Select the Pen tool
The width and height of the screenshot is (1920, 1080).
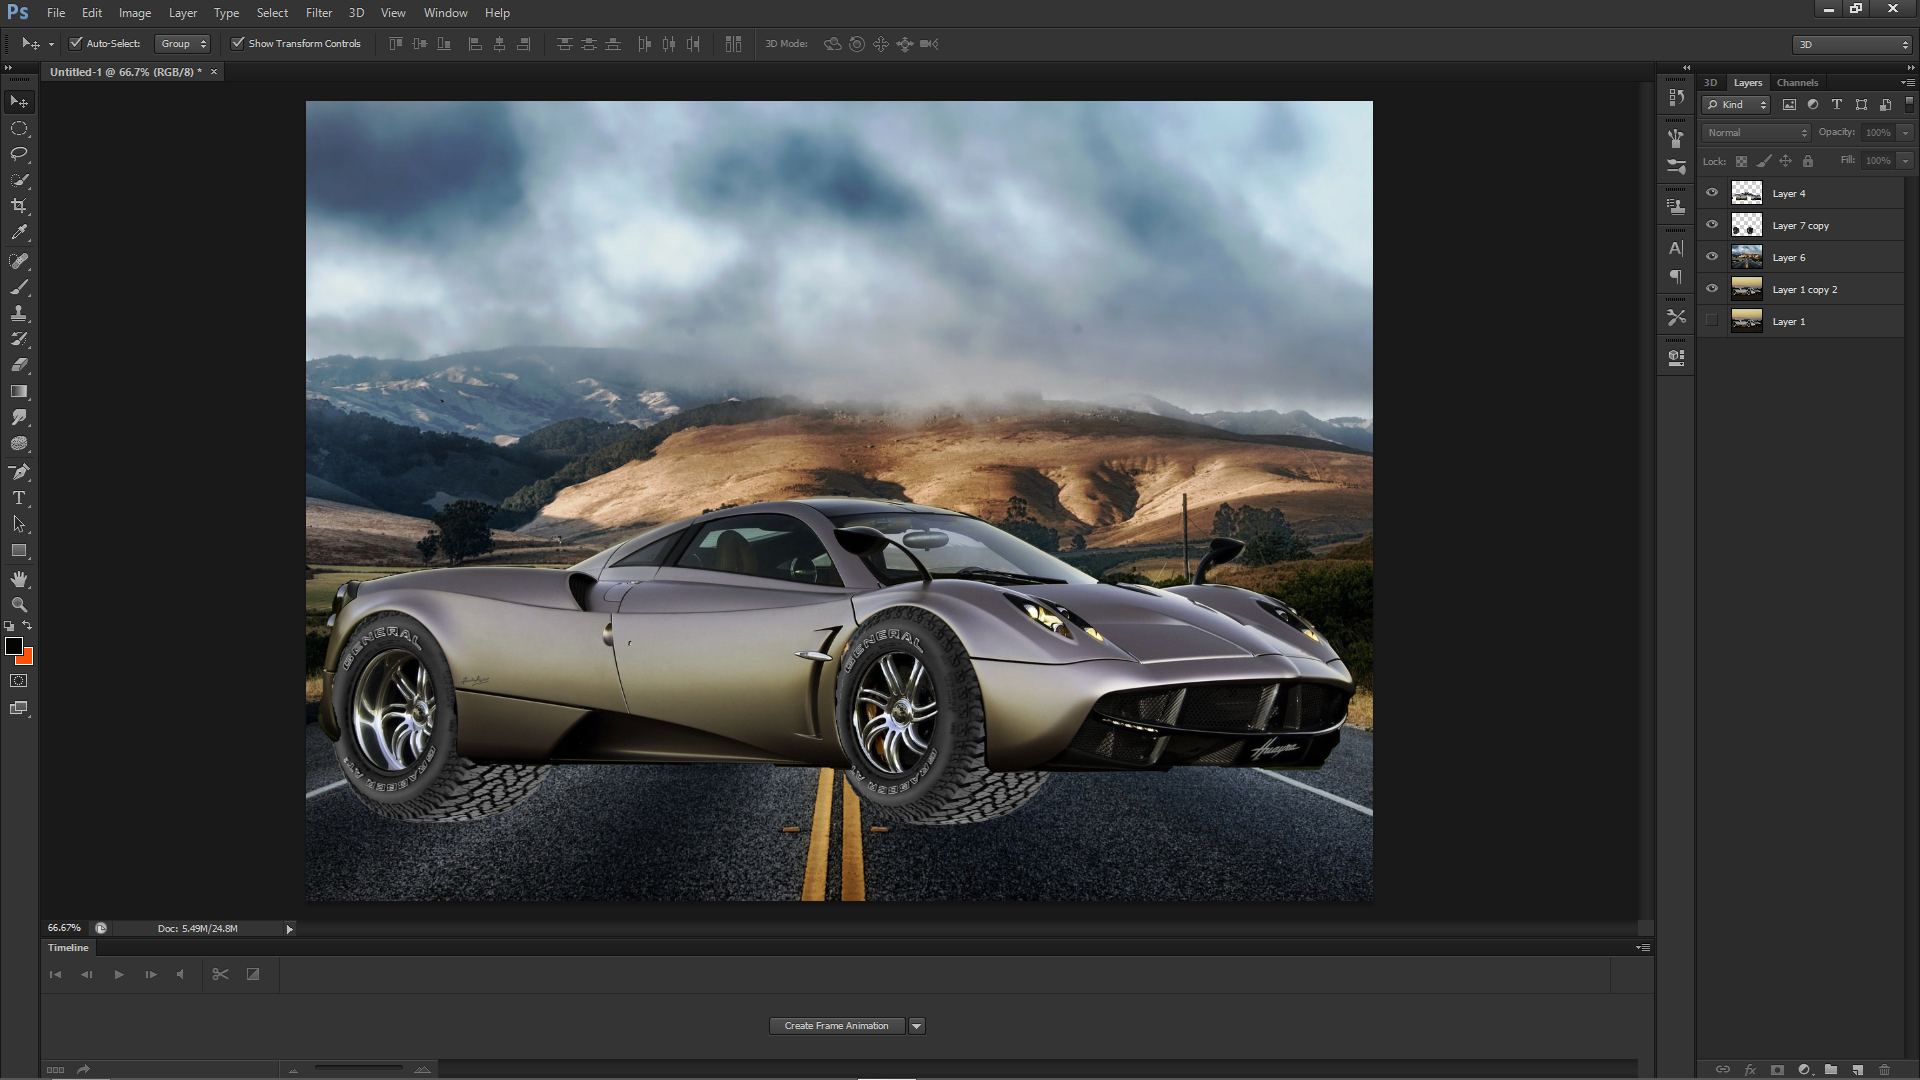point(19,472)
